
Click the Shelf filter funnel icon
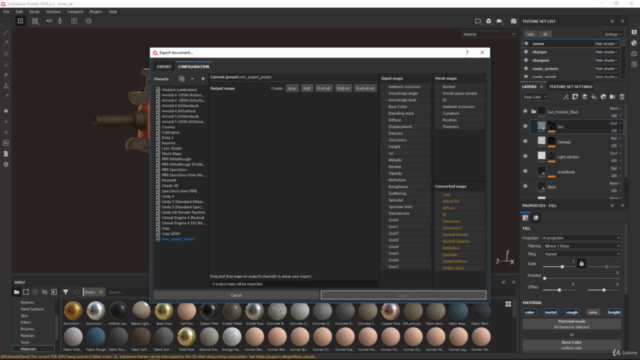66,292
